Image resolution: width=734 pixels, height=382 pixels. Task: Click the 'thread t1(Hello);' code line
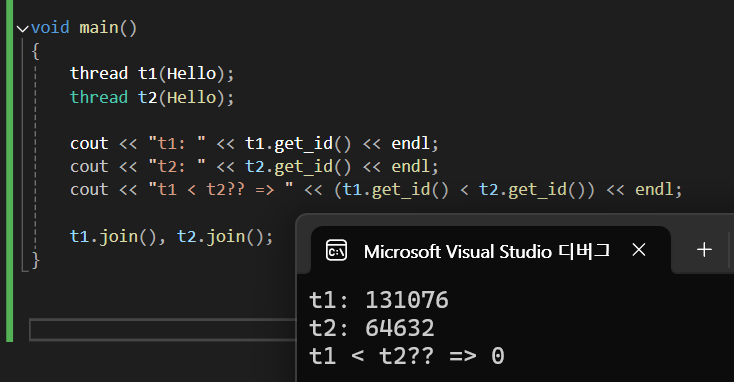[152, 73]
